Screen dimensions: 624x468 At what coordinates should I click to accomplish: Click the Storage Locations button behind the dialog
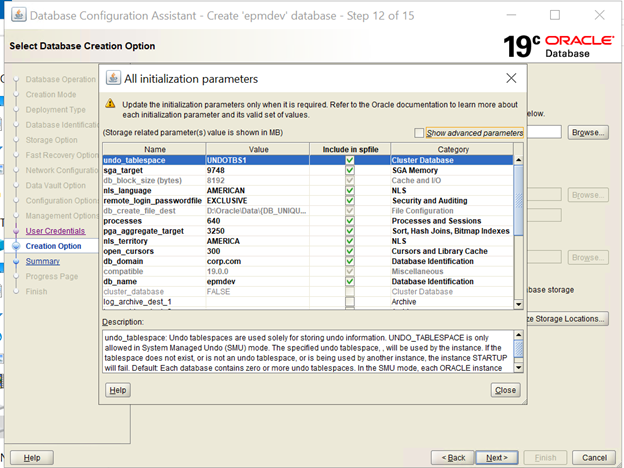(x=568, y=319)
